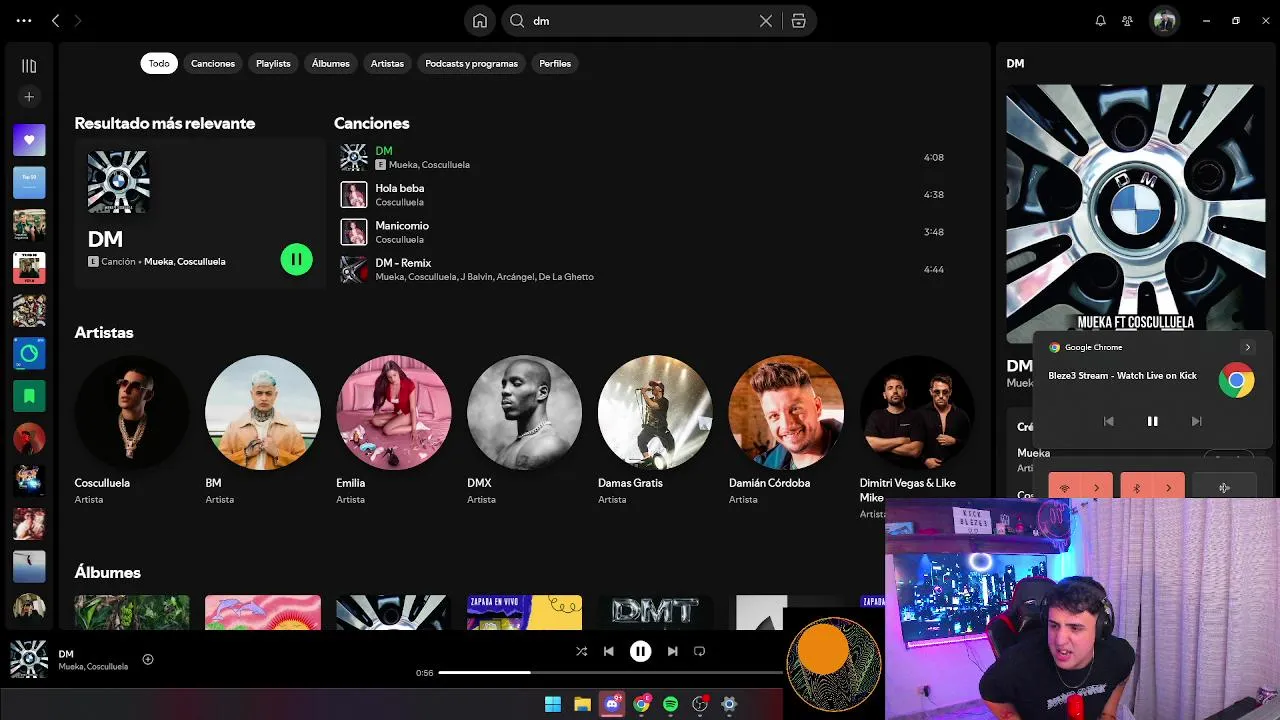Open Google Chrome from the taskbar
The image size is (1280, 720).
tap(641, 704)
